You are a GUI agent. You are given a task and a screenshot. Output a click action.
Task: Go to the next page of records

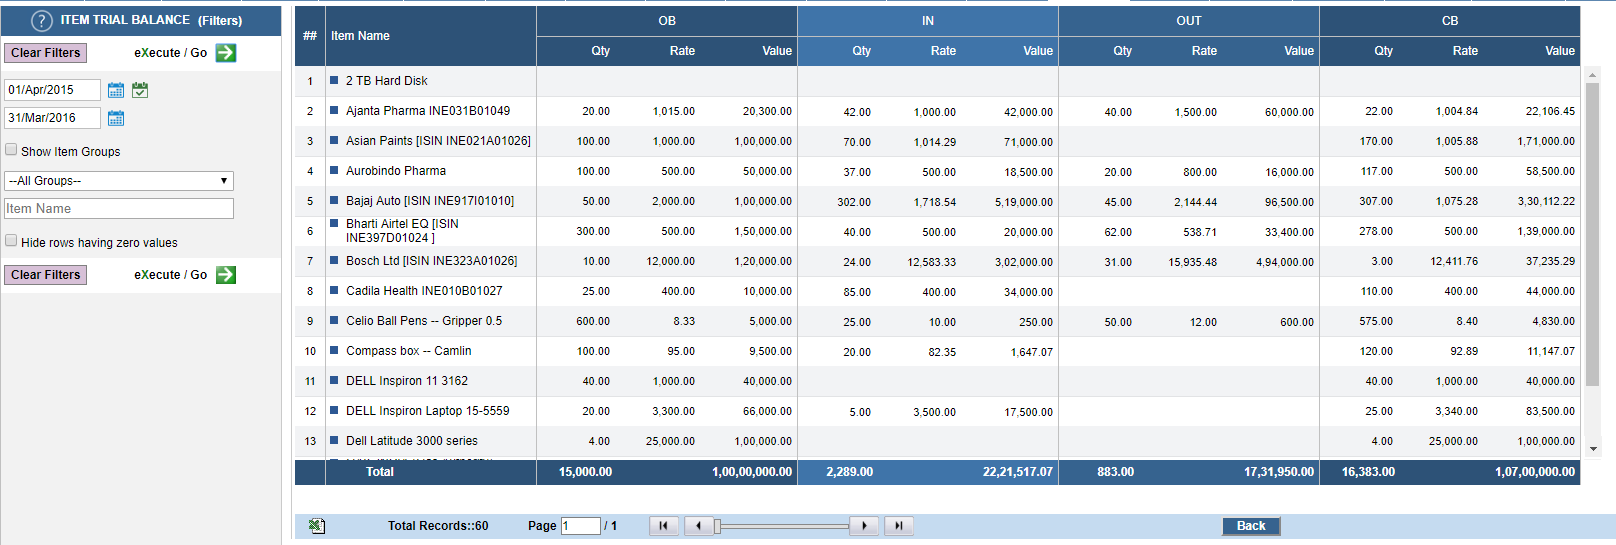[x=864, y=526]
